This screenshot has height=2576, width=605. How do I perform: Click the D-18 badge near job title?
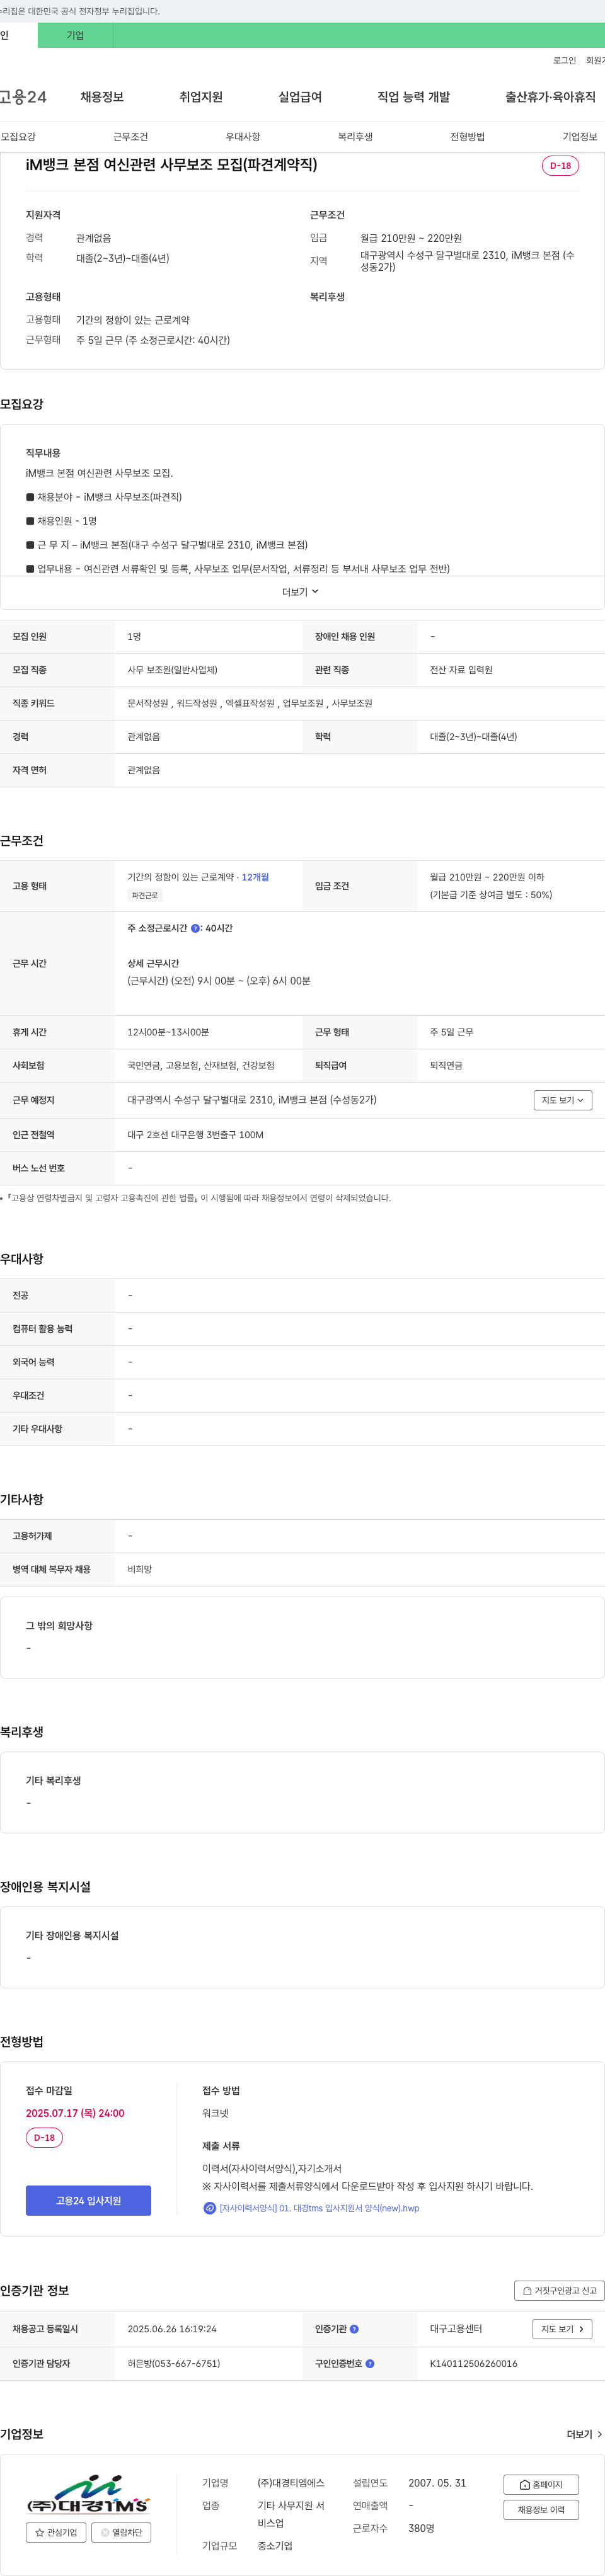560,166
